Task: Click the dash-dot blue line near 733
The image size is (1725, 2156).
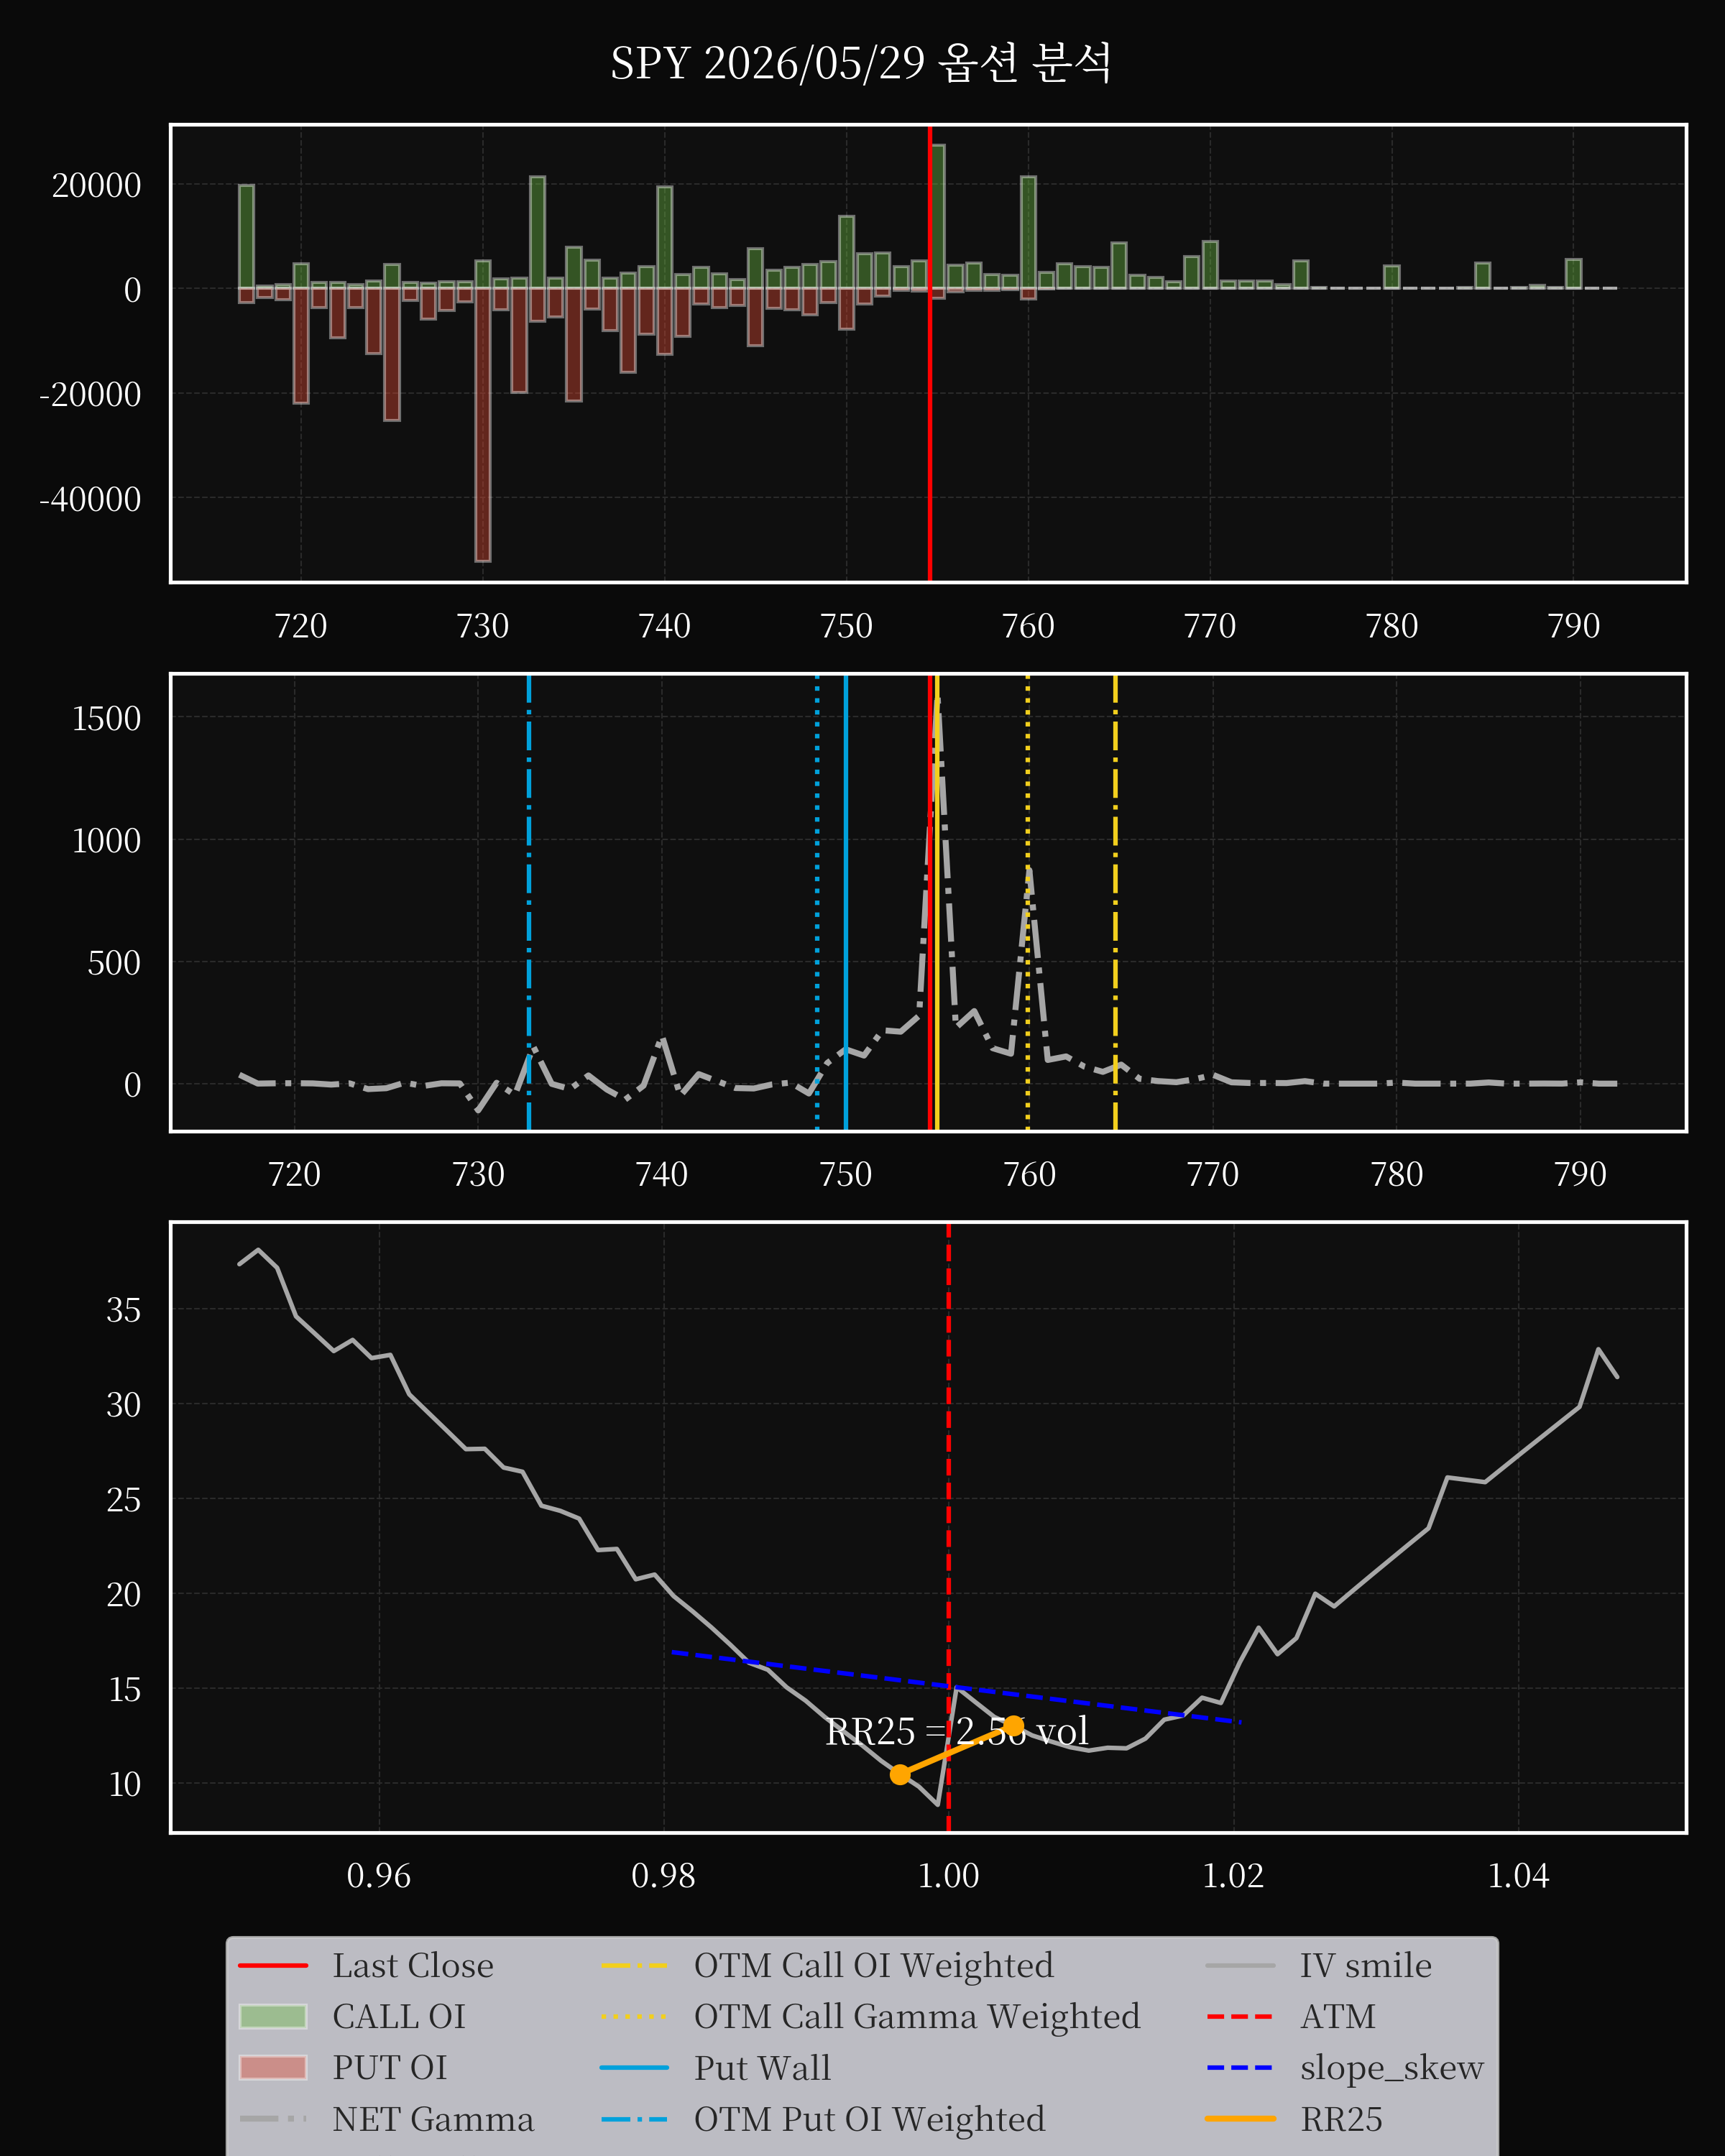Action: pos(529,903)
